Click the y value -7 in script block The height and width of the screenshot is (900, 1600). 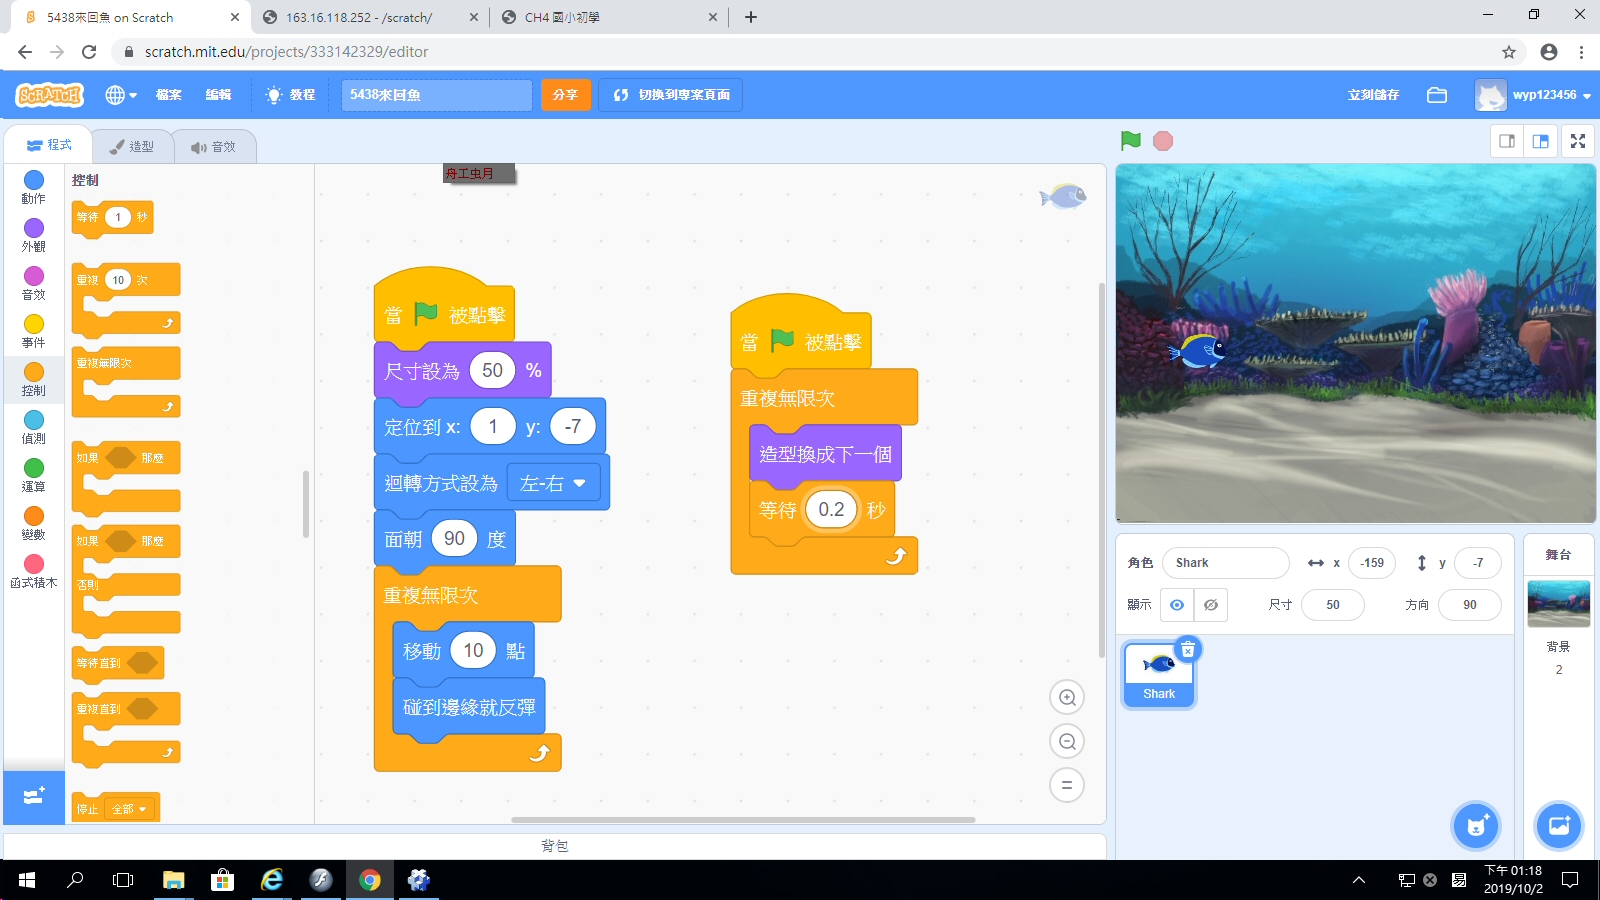tap(572, 427)
